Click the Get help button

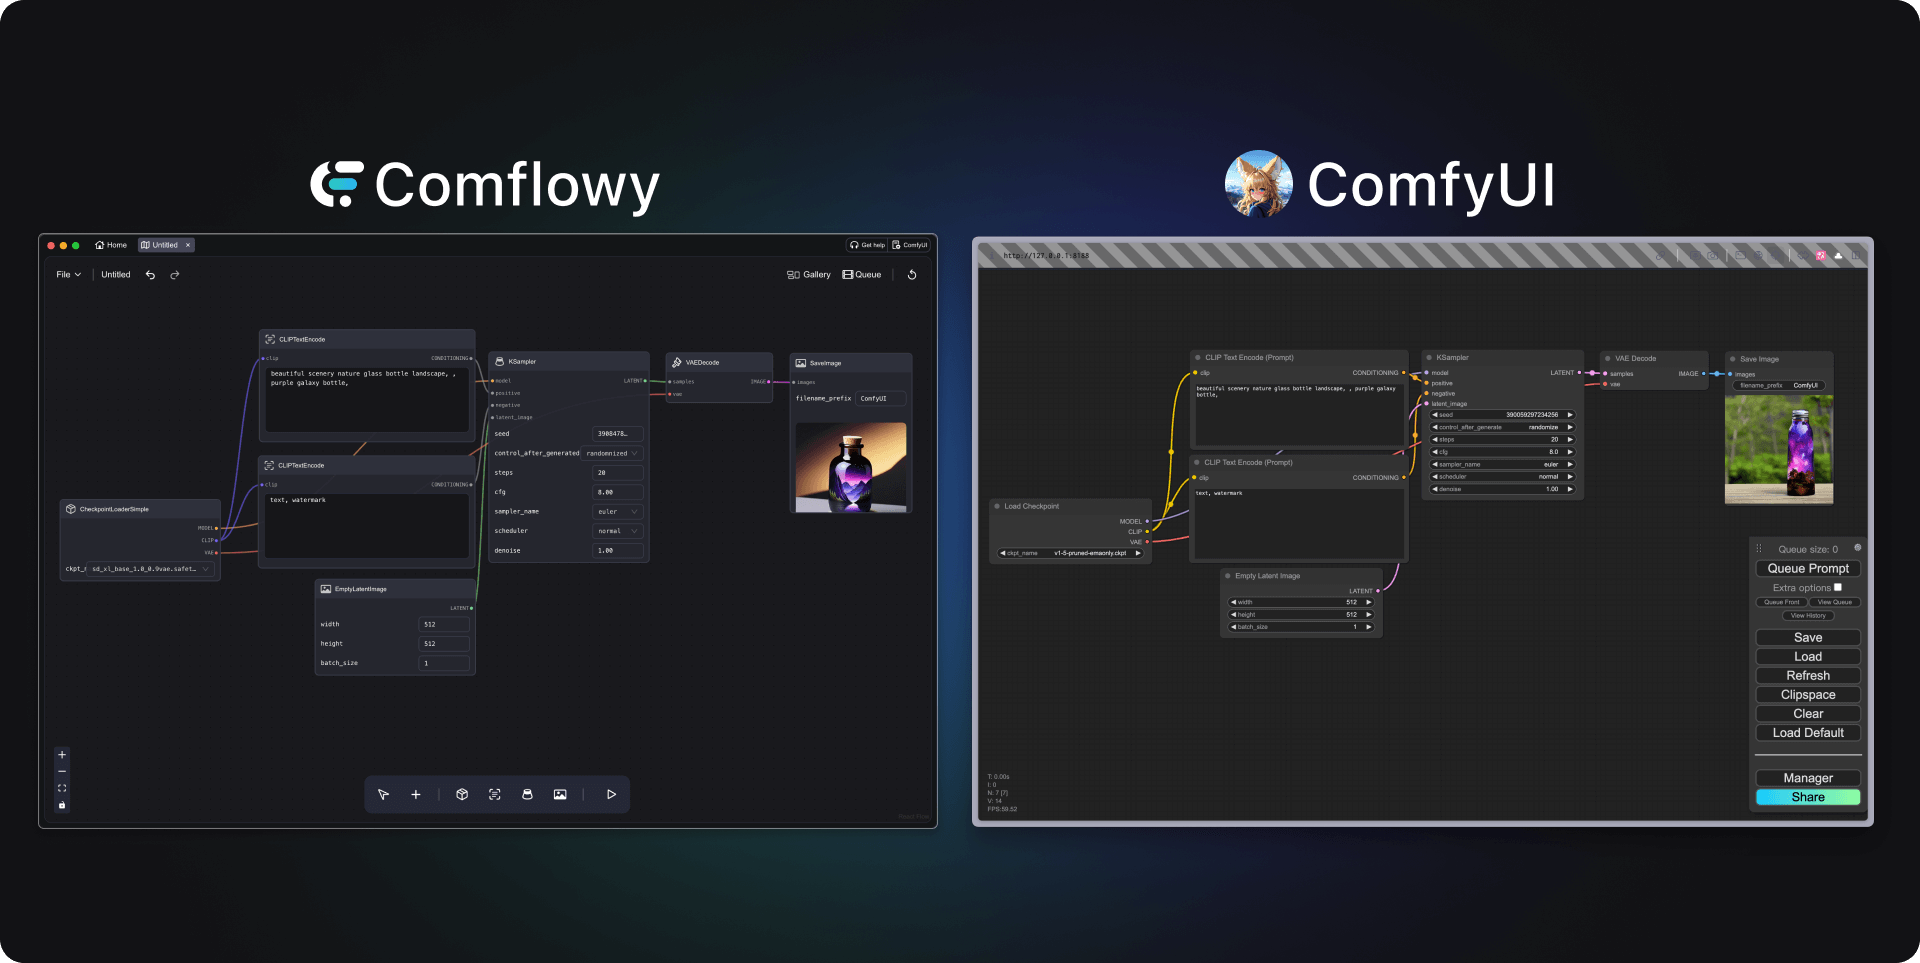click(867, 245)
